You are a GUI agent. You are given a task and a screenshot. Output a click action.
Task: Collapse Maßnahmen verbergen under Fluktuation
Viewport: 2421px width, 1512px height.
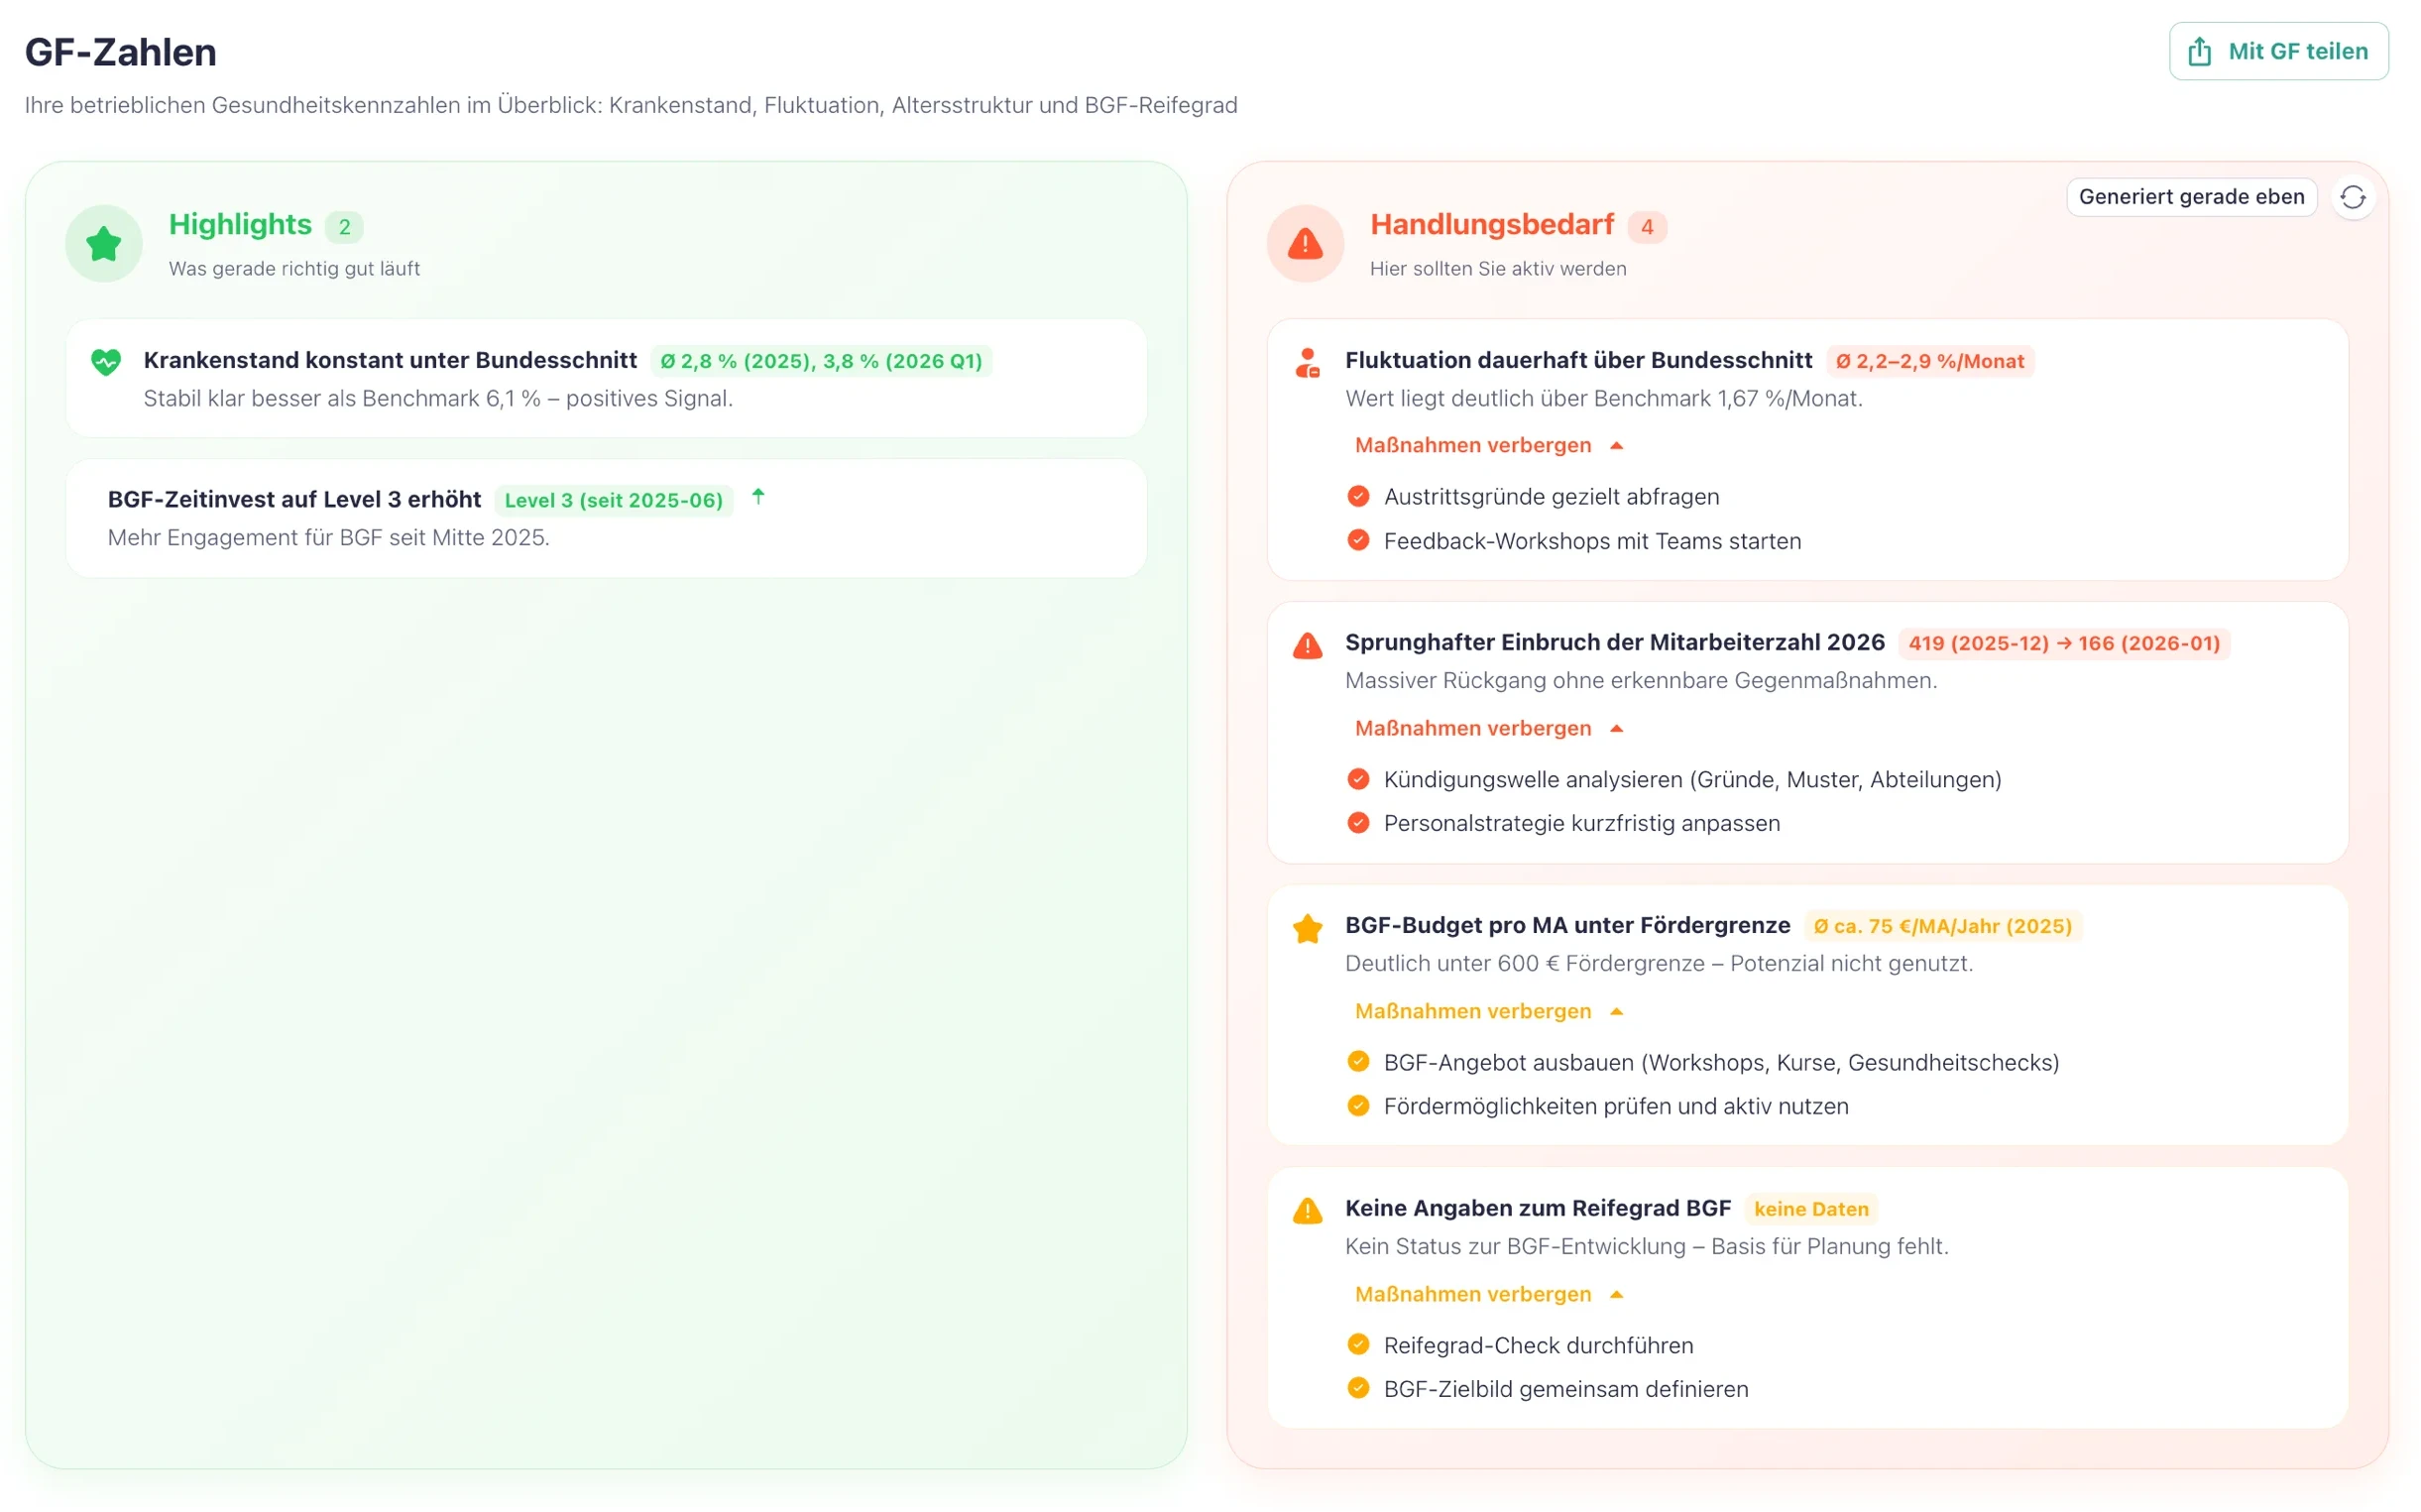1488,445
